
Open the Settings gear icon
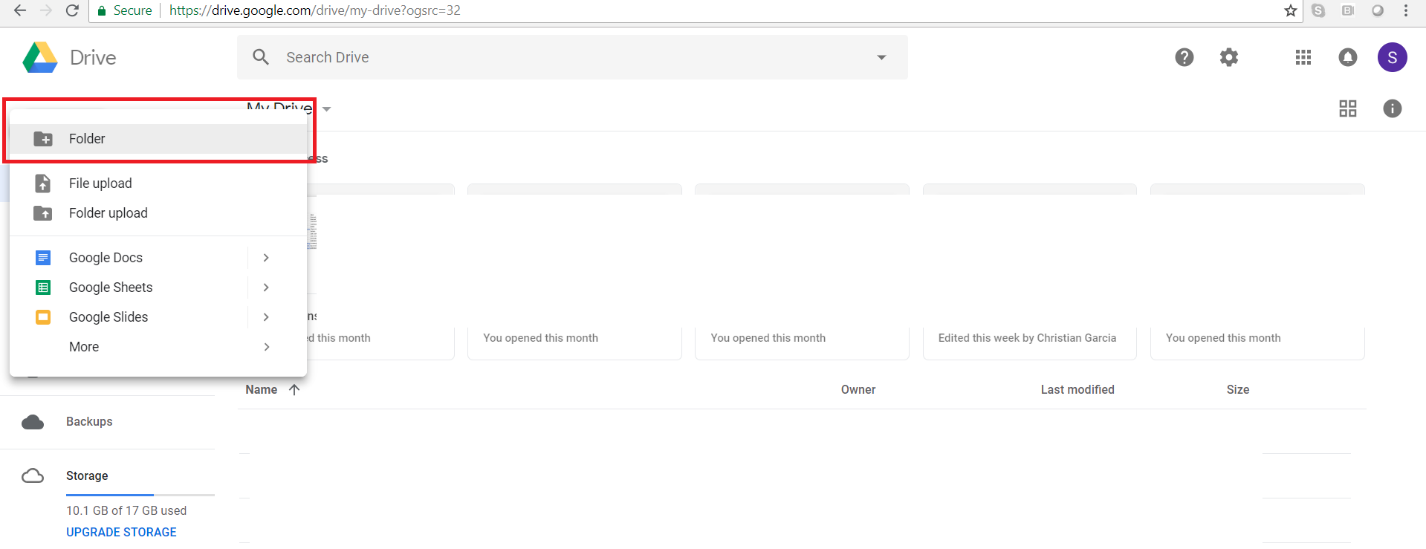pos(1229,57)
